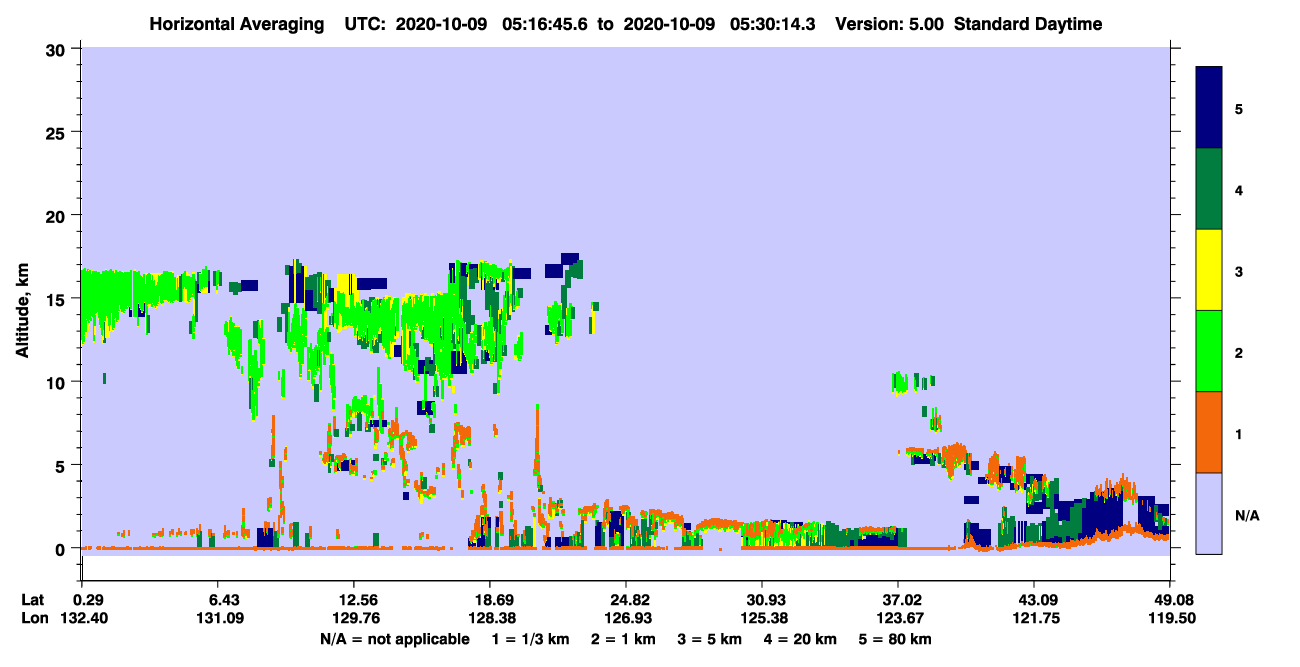This screenshot has width=1300, height=667.
Task: Click the '3 = 5 km' legend entry
Action: pyautogui.click(x=709, y=639)
